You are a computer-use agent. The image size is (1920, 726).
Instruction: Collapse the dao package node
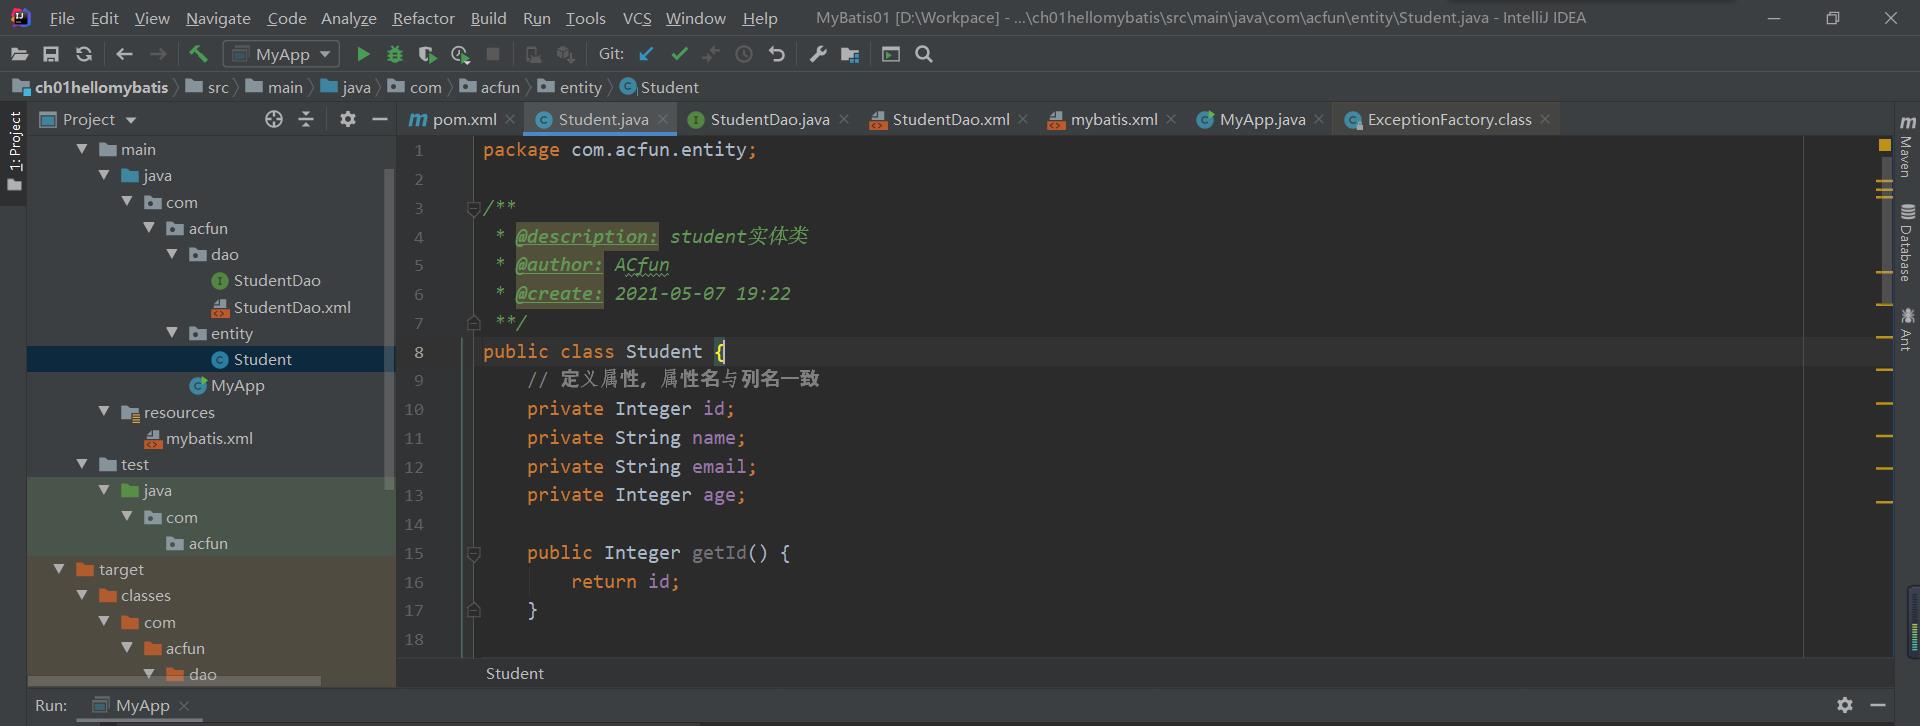pyautogui.click(x=172, y=254)
